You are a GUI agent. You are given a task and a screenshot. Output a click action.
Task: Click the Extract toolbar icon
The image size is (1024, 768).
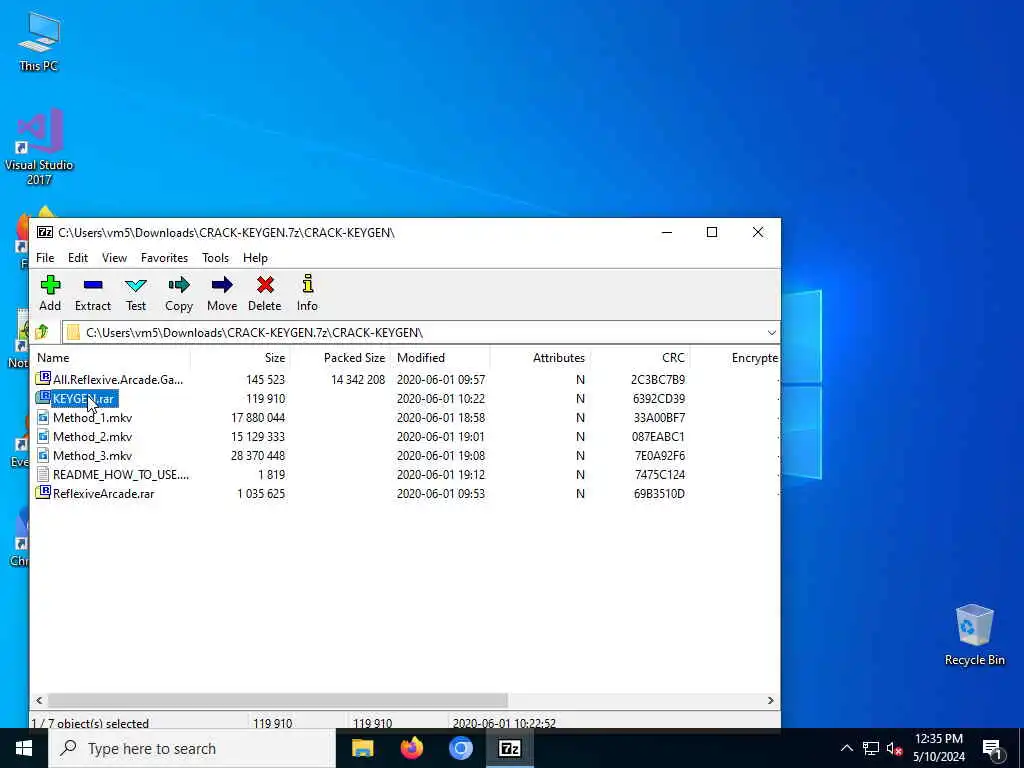pos(93,293)
